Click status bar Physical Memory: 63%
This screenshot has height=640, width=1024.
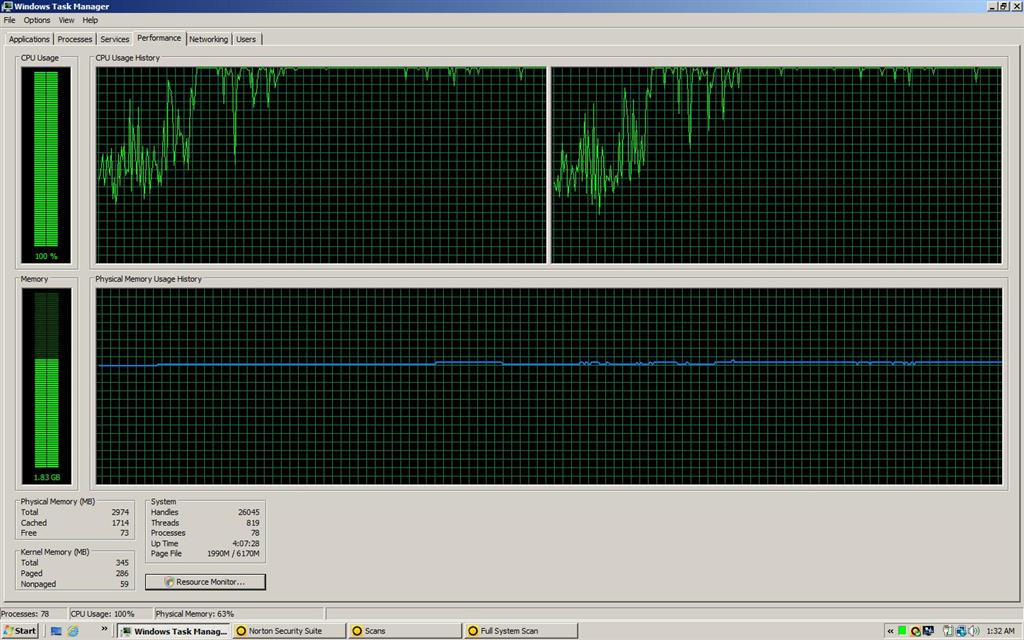[x=195, y=614]
